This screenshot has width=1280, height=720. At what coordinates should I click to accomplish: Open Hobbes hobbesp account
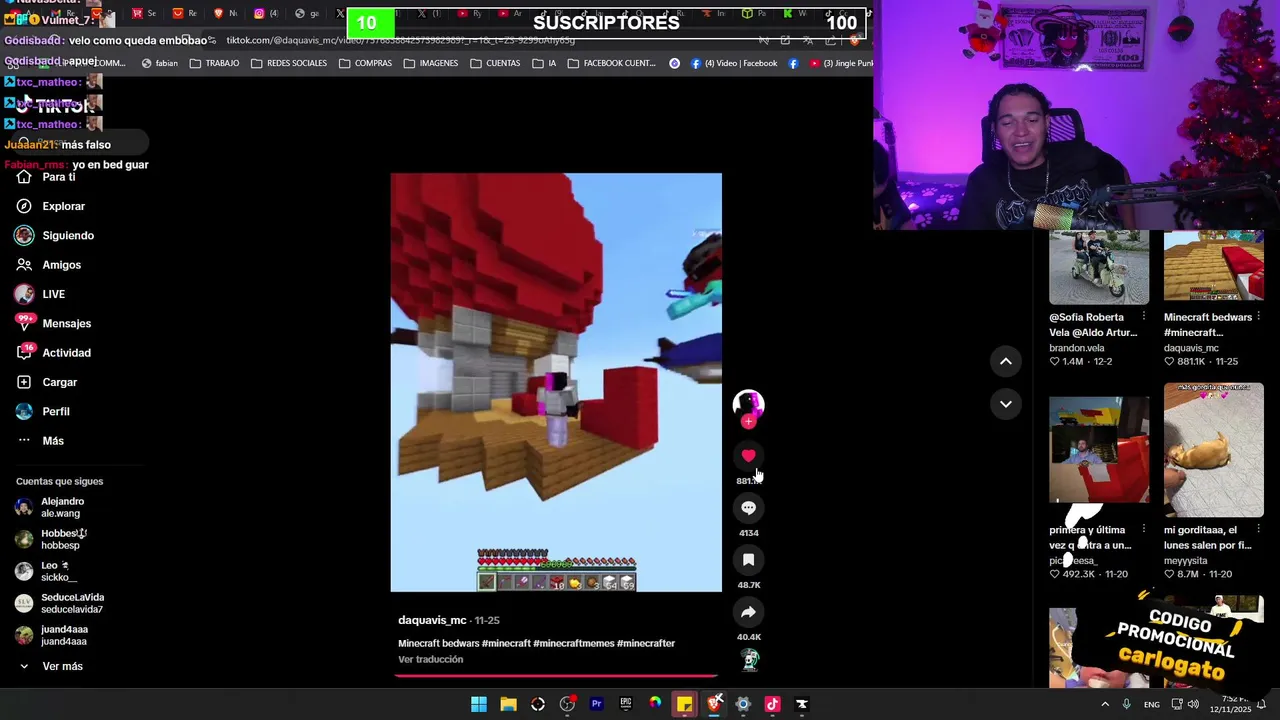[x=52, y=539]
